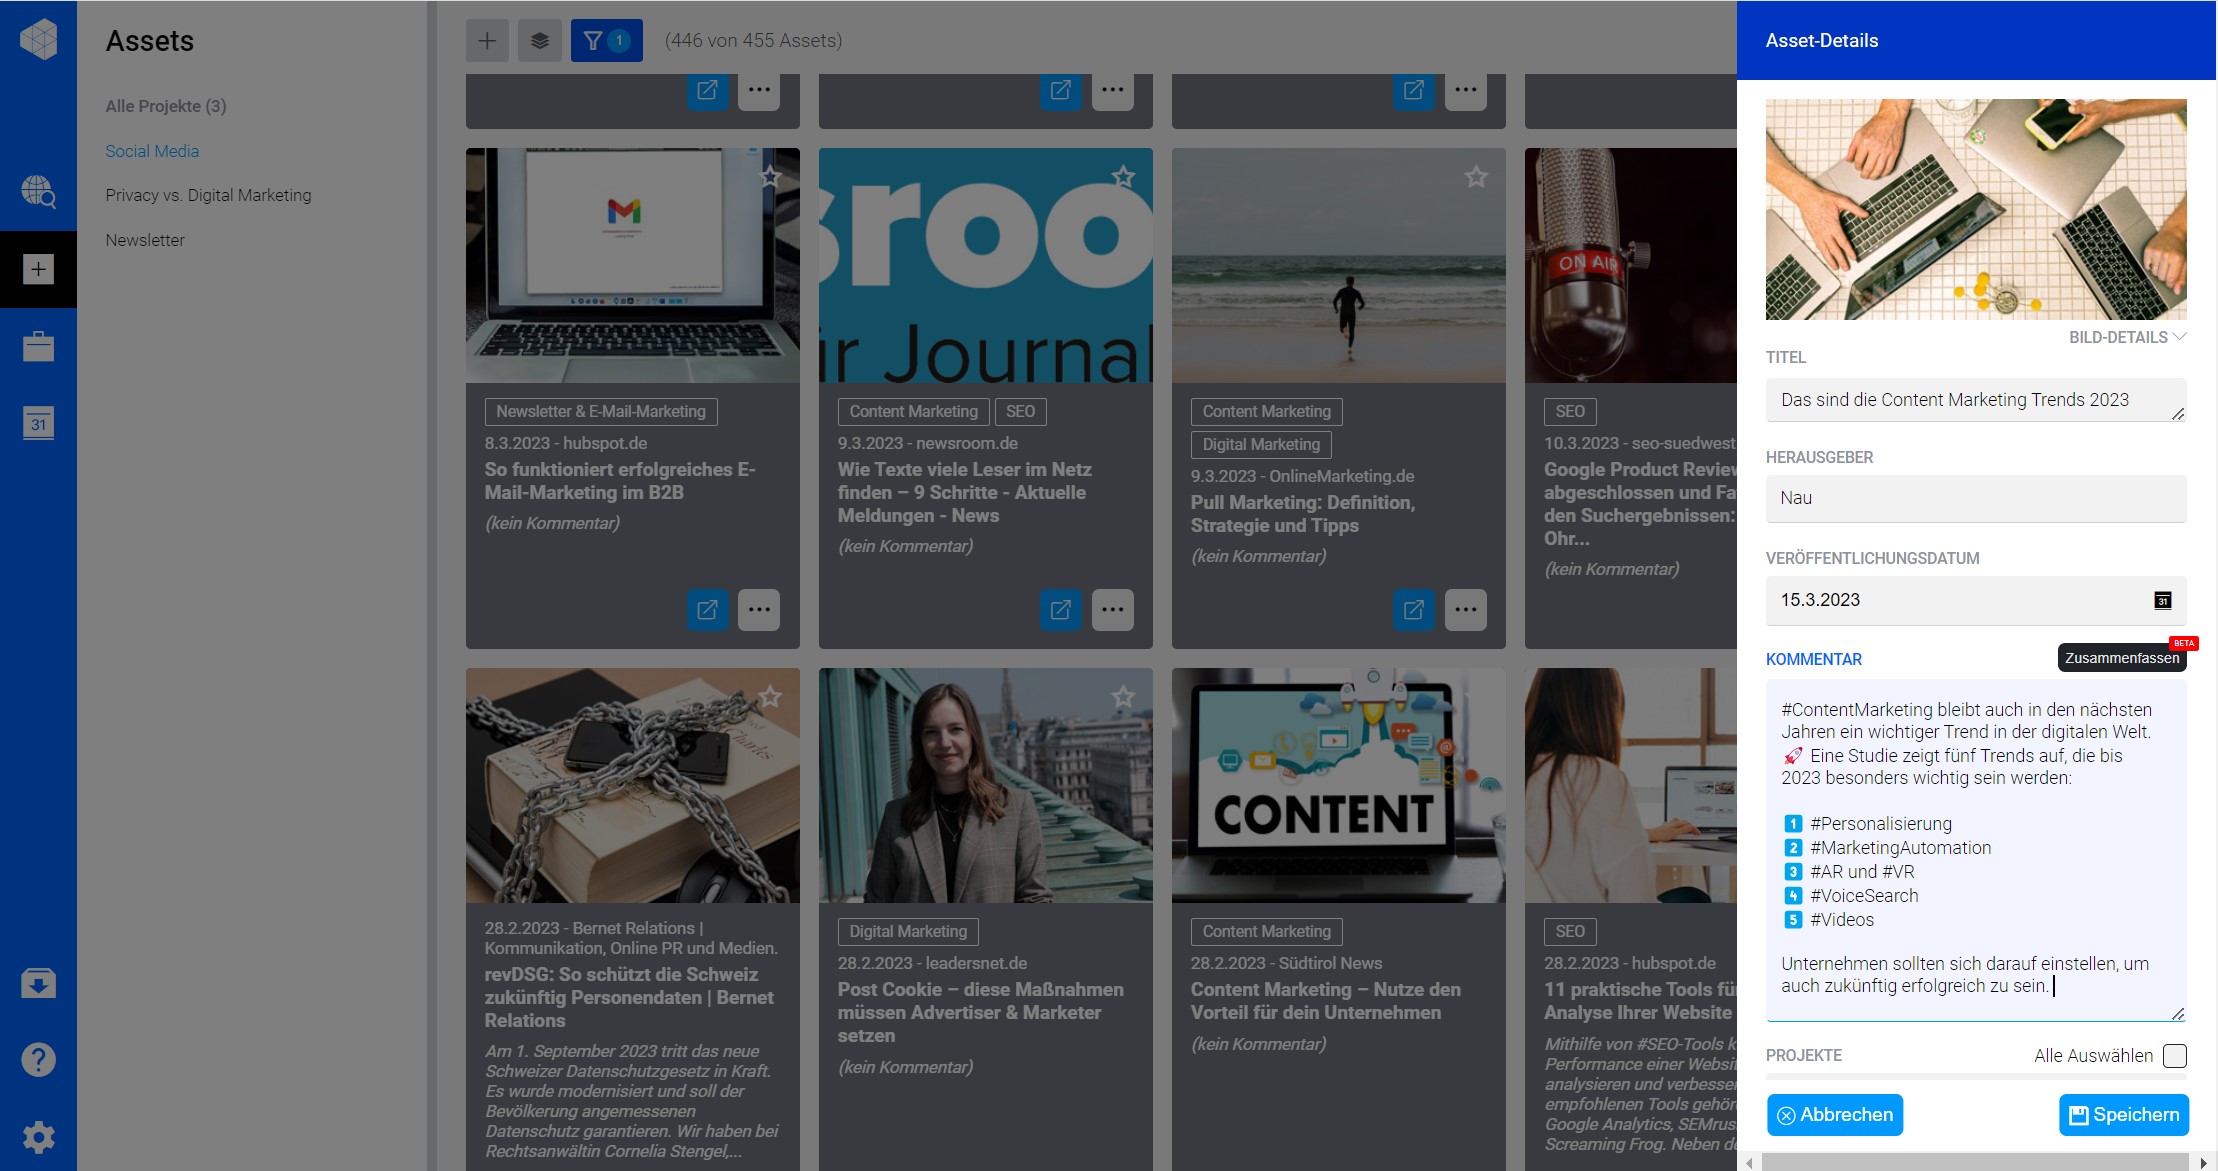Click Newsletter & E-Mail-Marketing tag
2218x1171 pixels.
[601, 412]
